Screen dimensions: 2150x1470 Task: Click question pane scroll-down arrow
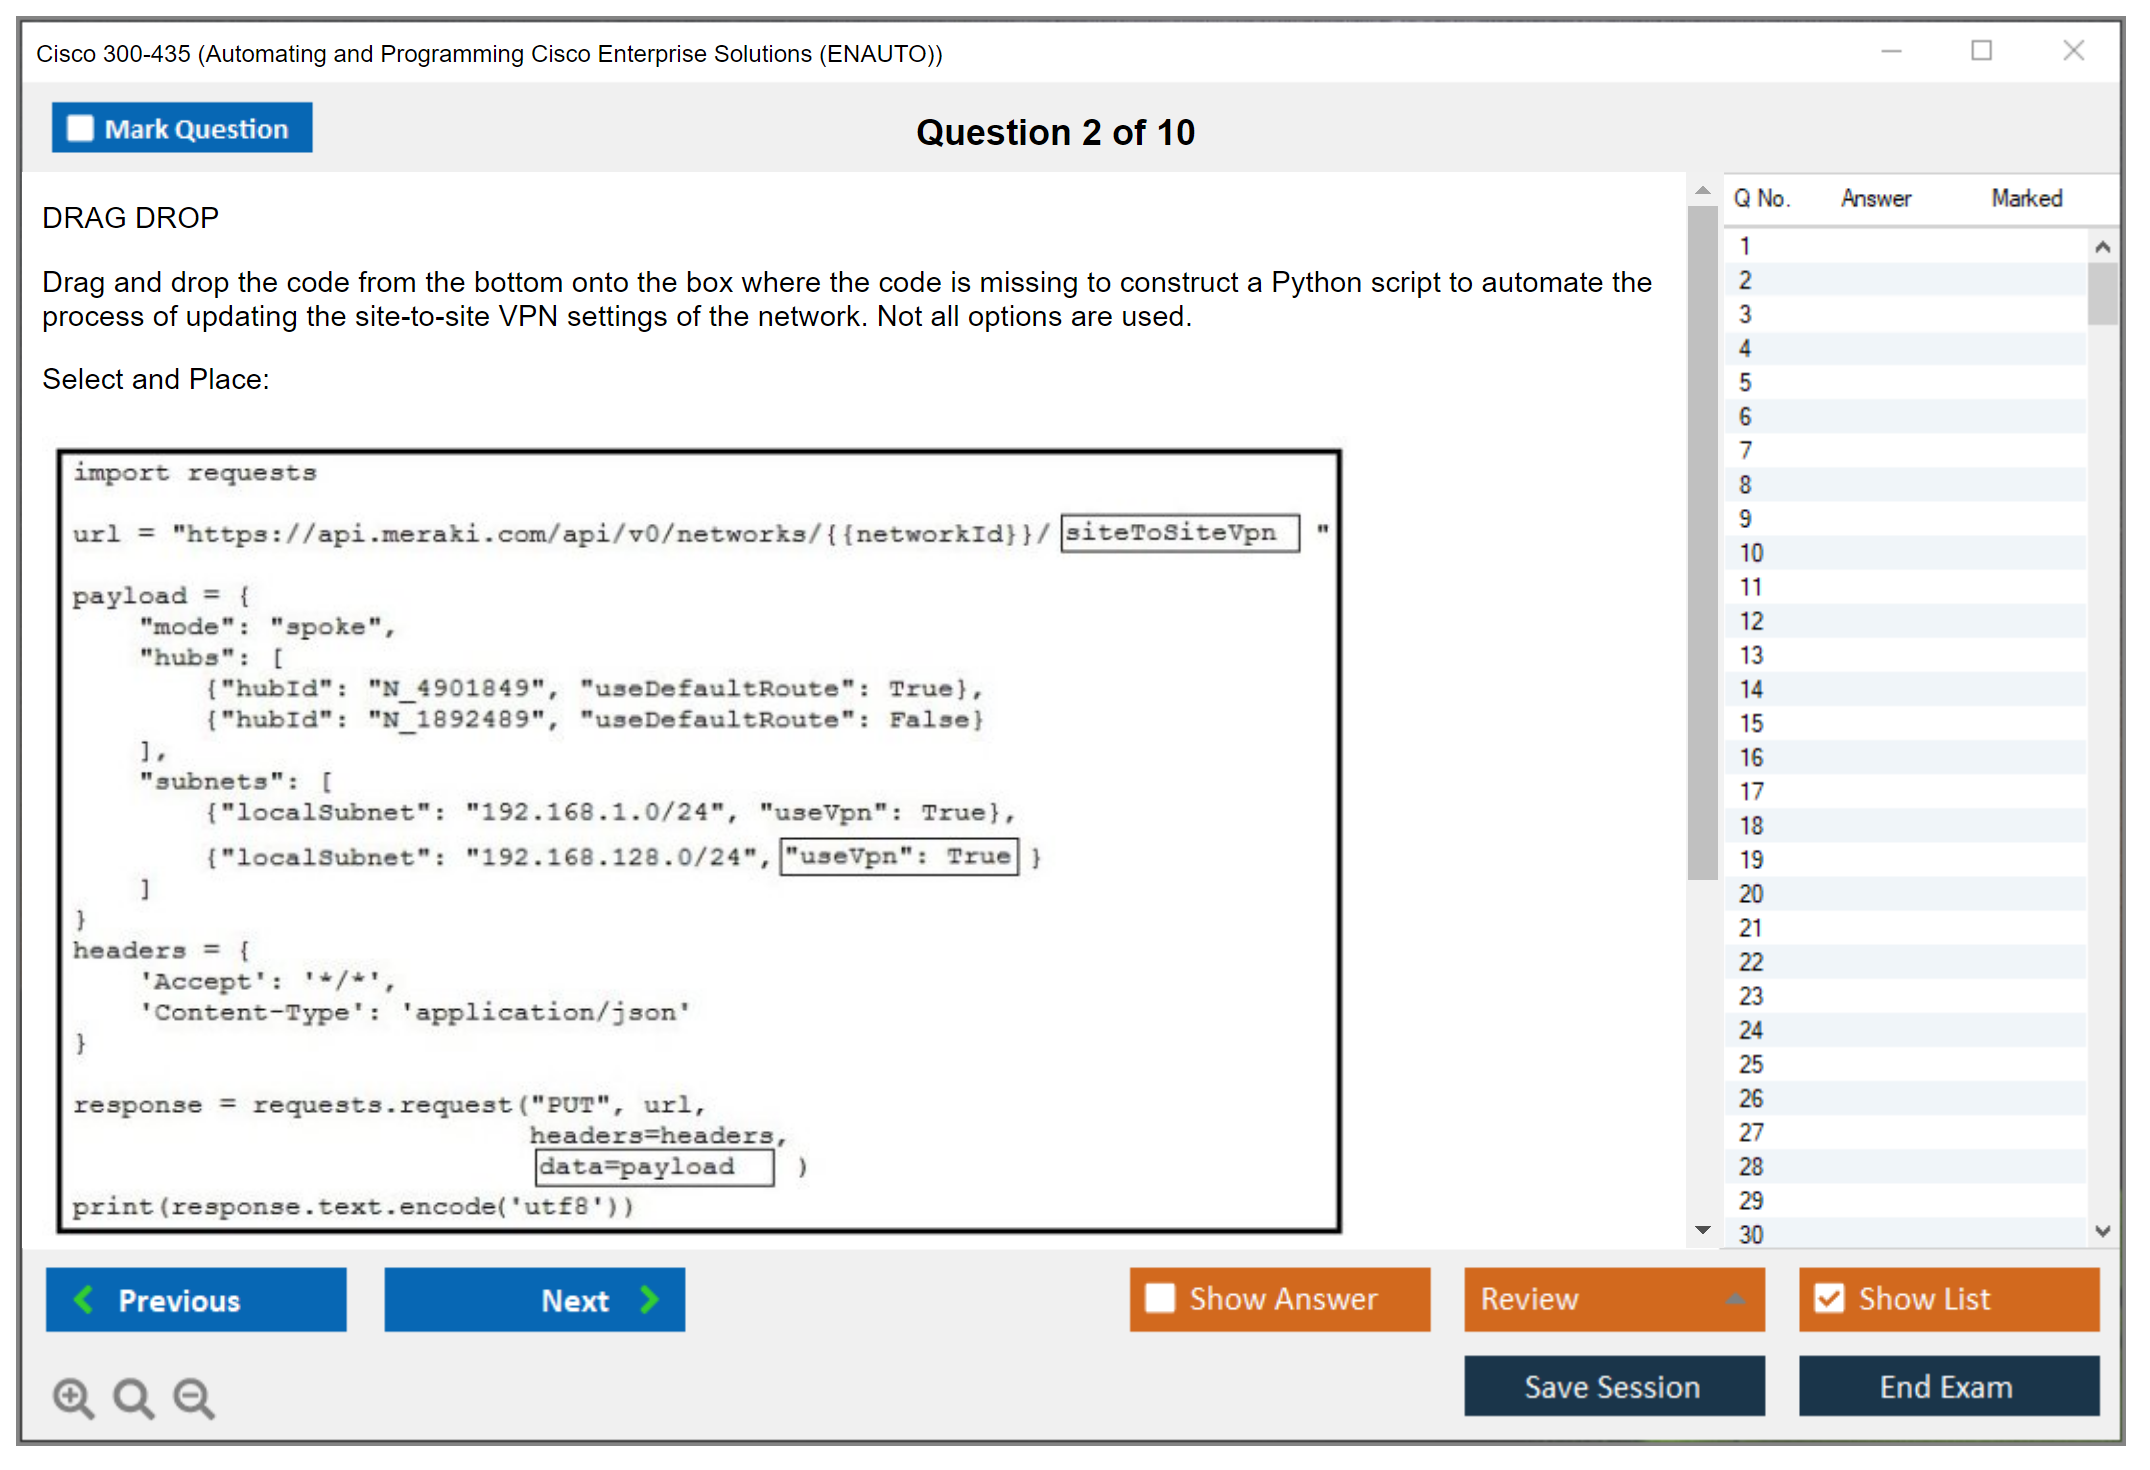click(x=1703, y=1230)
